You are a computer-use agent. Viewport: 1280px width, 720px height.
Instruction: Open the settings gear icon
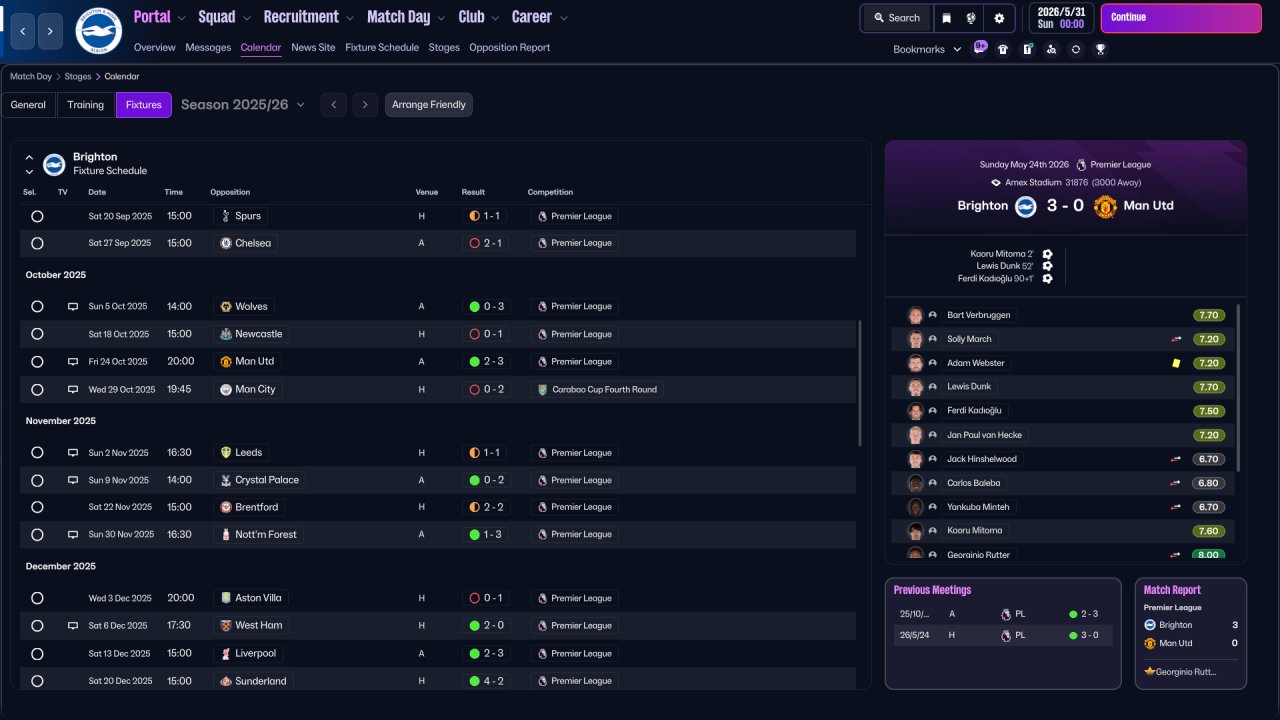[999, 18]
